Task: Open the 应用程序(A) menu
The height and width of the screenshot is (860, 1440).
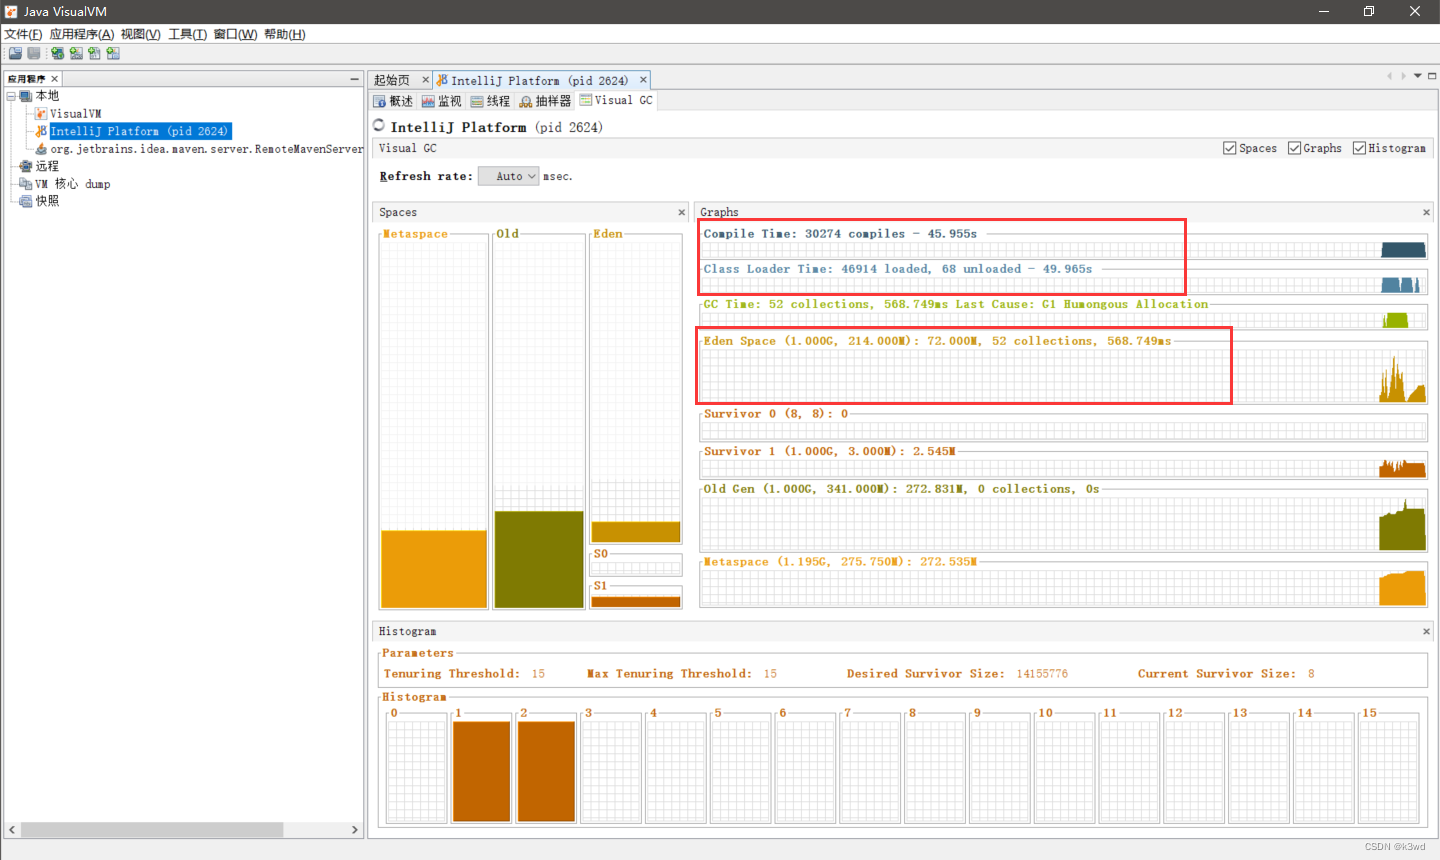Action: tap(82, 34)
